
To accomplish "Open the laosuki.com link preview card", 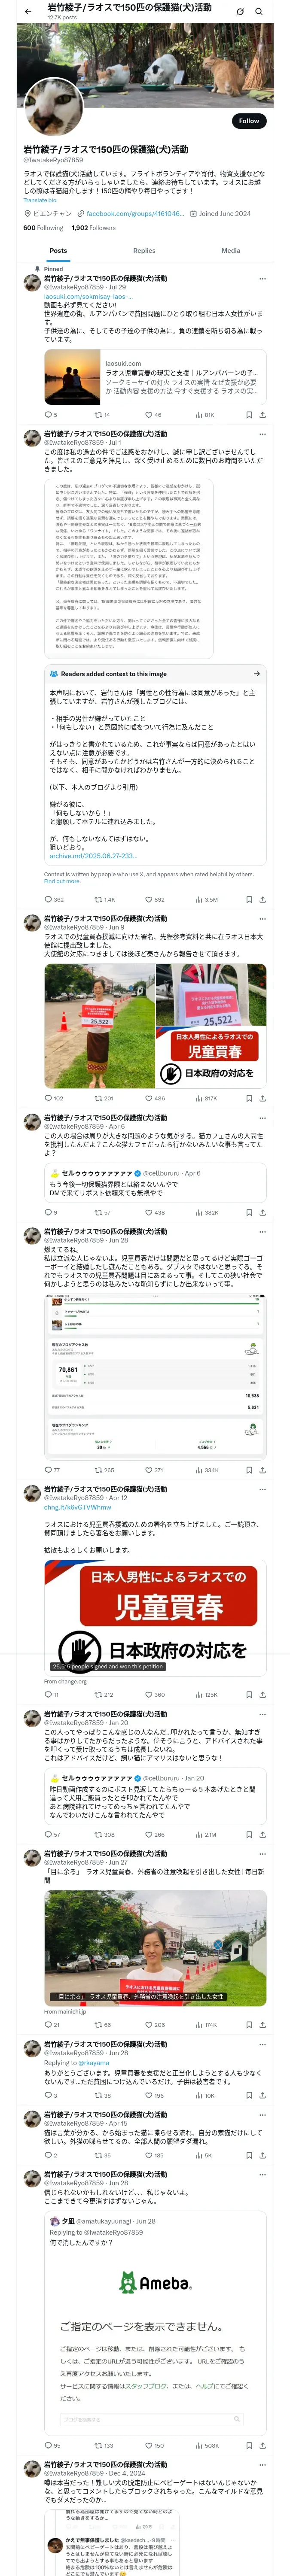I will point(155,377).
